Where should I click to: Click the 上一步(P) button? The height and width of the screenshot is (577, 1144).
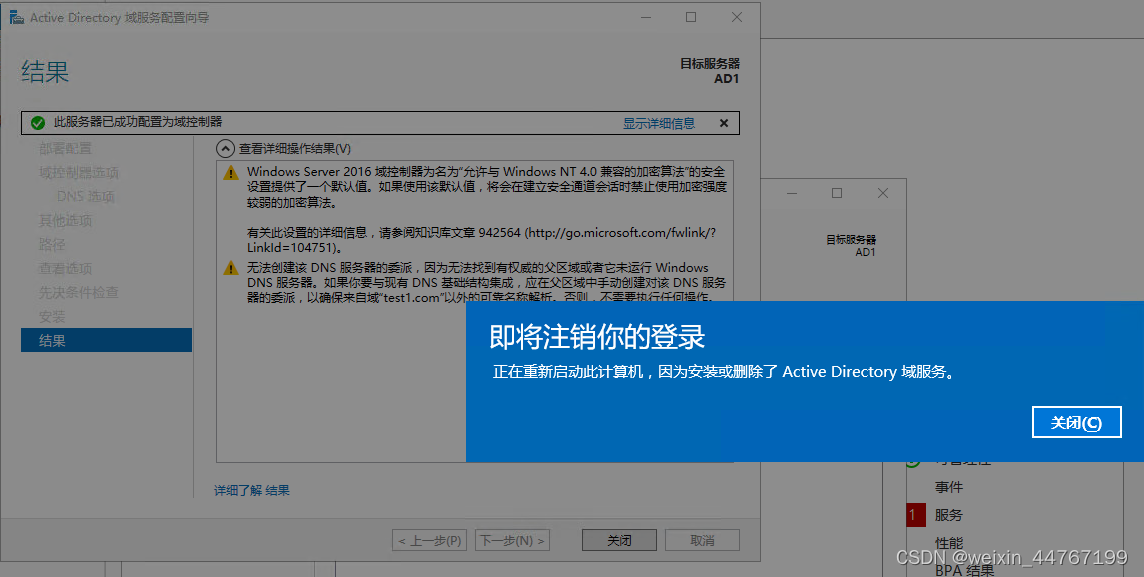[x=430, y=541]
